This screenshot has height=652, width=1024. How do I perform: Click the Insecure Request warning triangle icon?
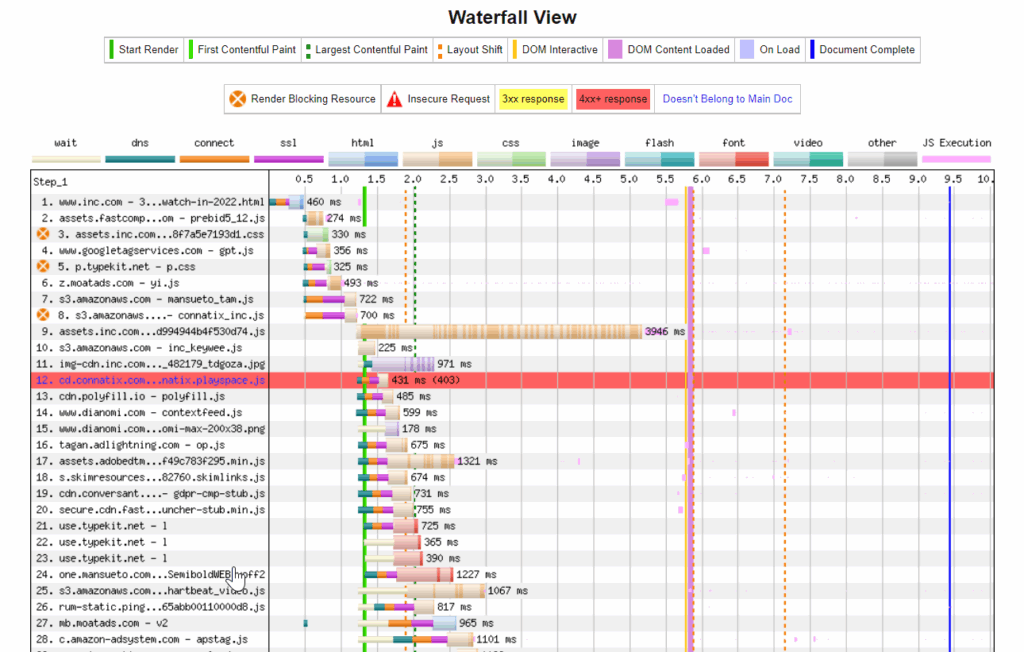tap(394, 99)
